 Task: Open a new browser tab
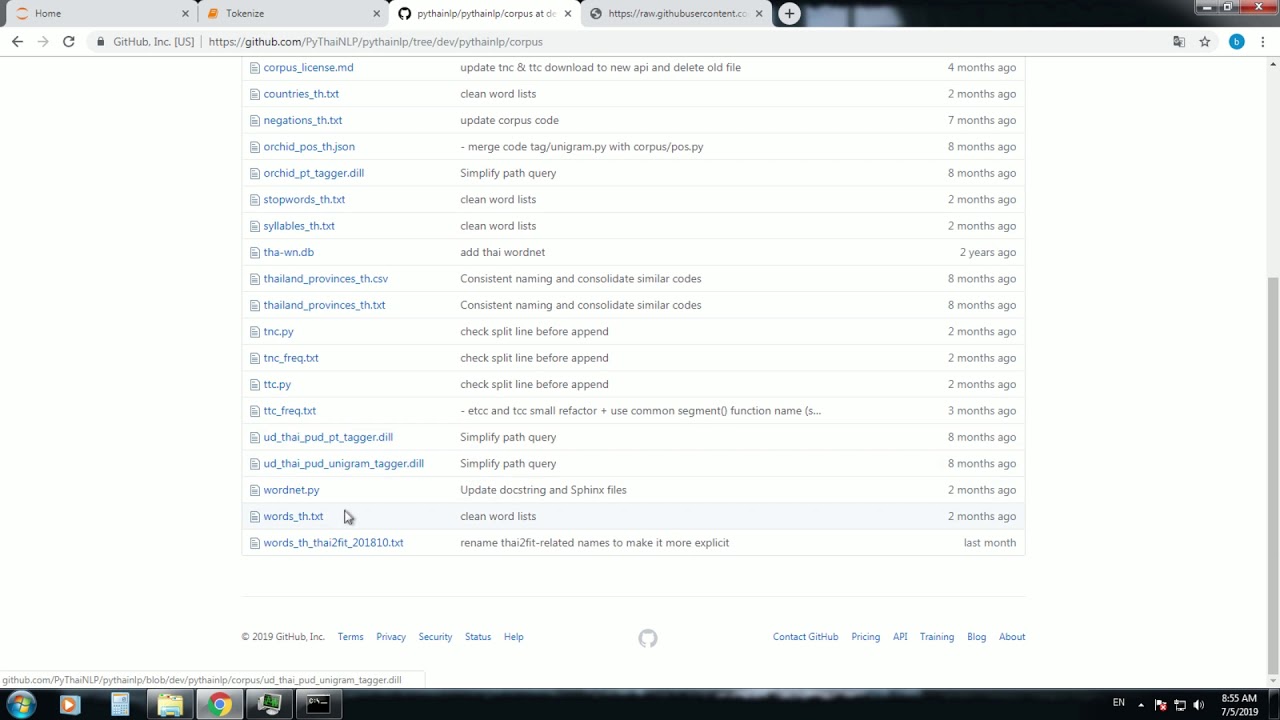click(x=789, y=13)
